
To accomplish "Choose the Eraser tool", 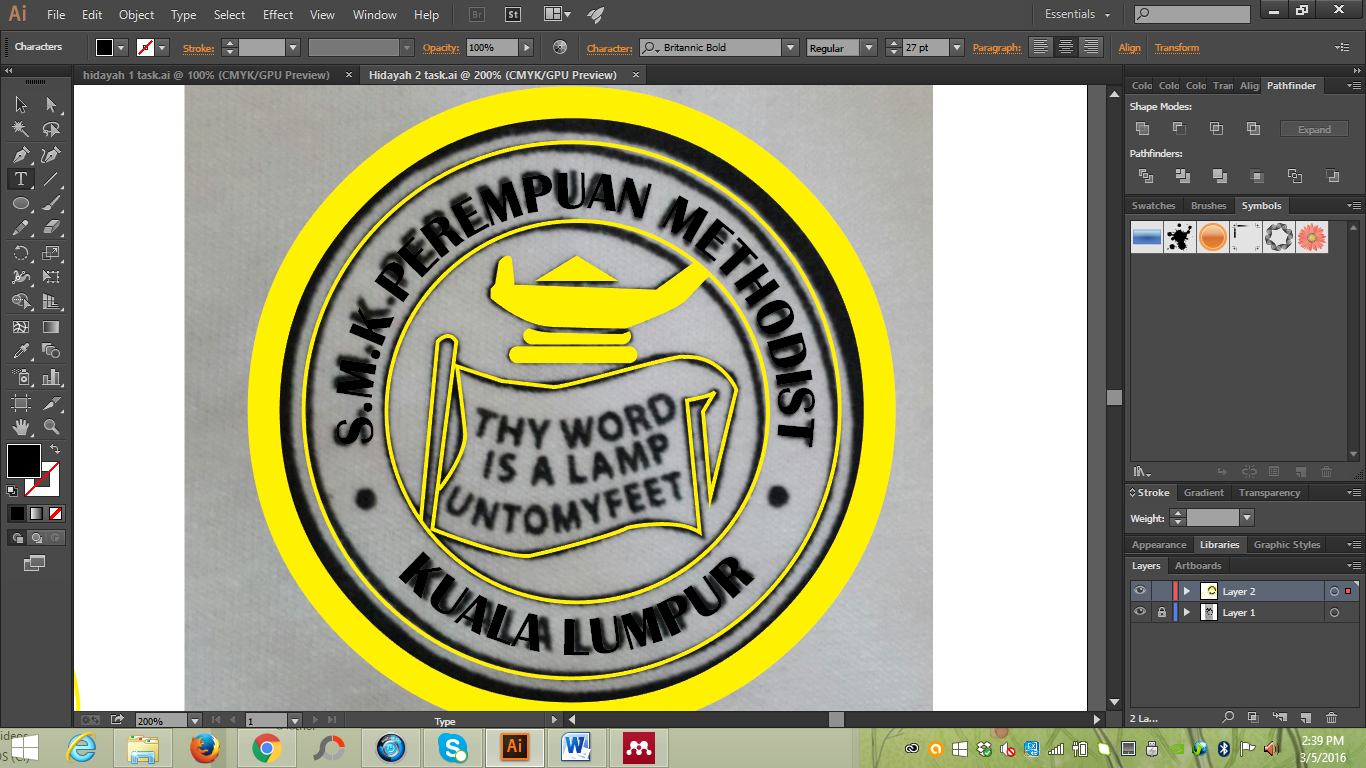I will 51,228.
